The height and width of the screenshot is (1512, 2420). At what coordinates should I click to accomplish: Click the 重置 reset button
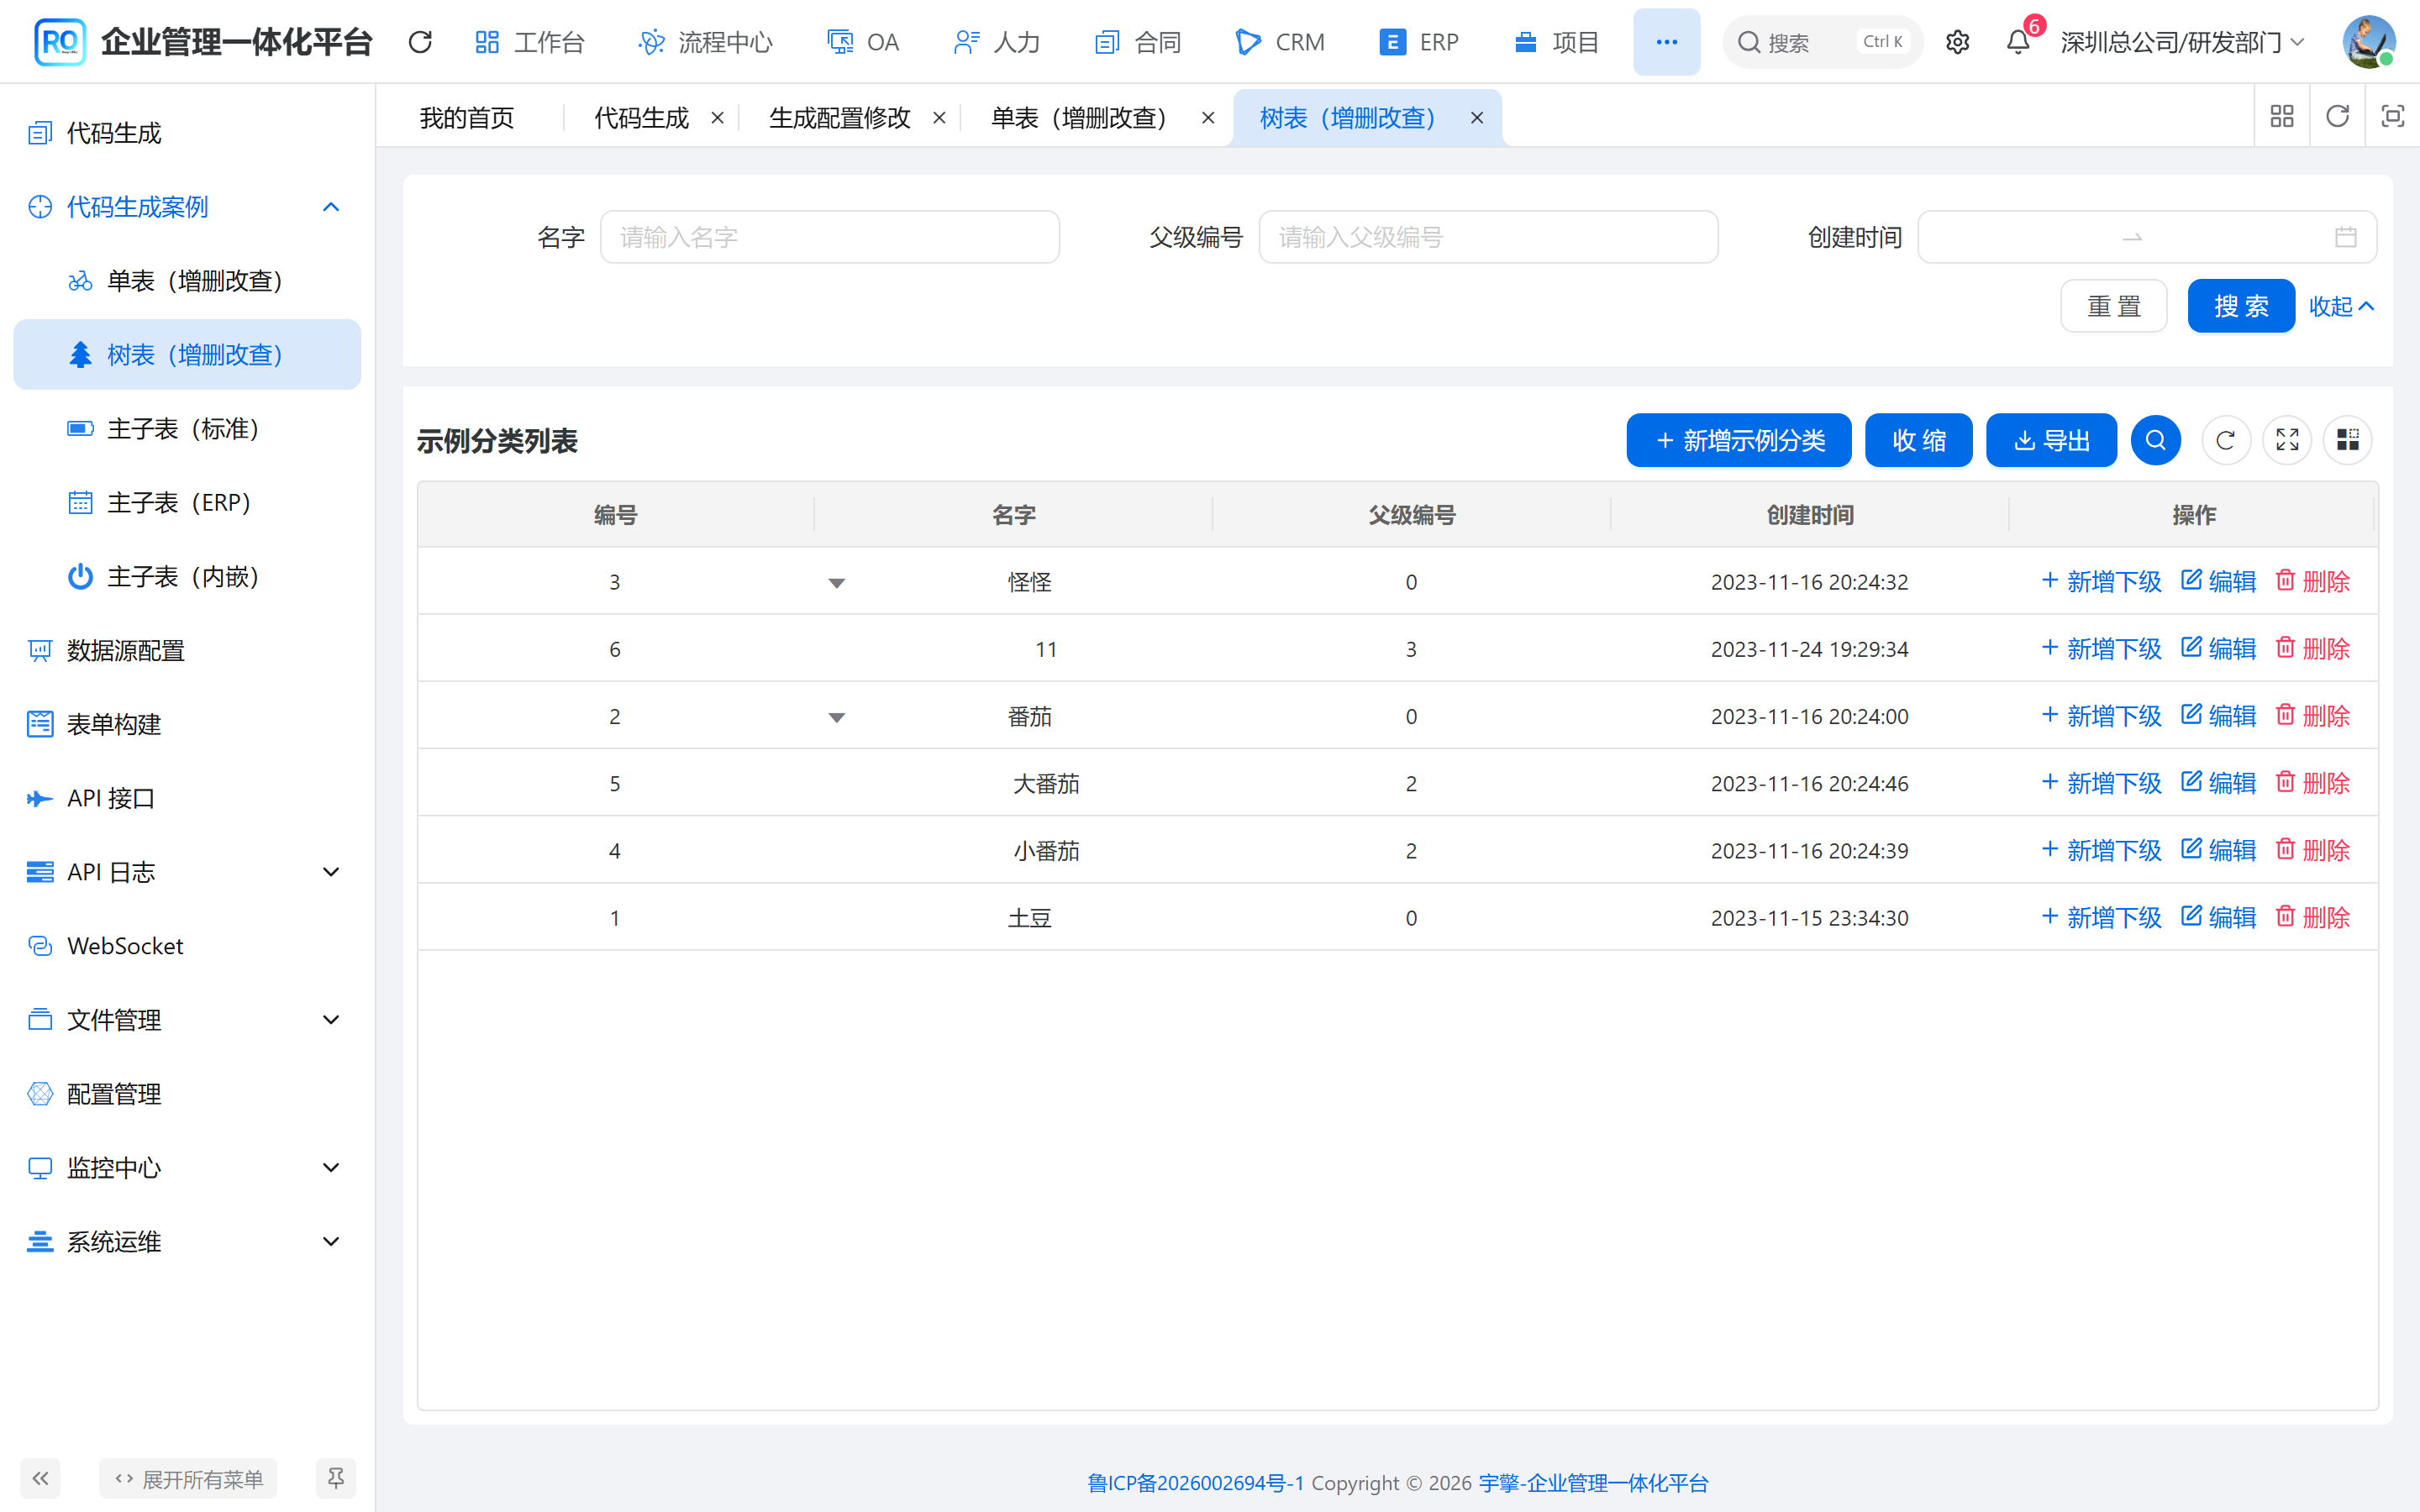tap(2113, 306)
